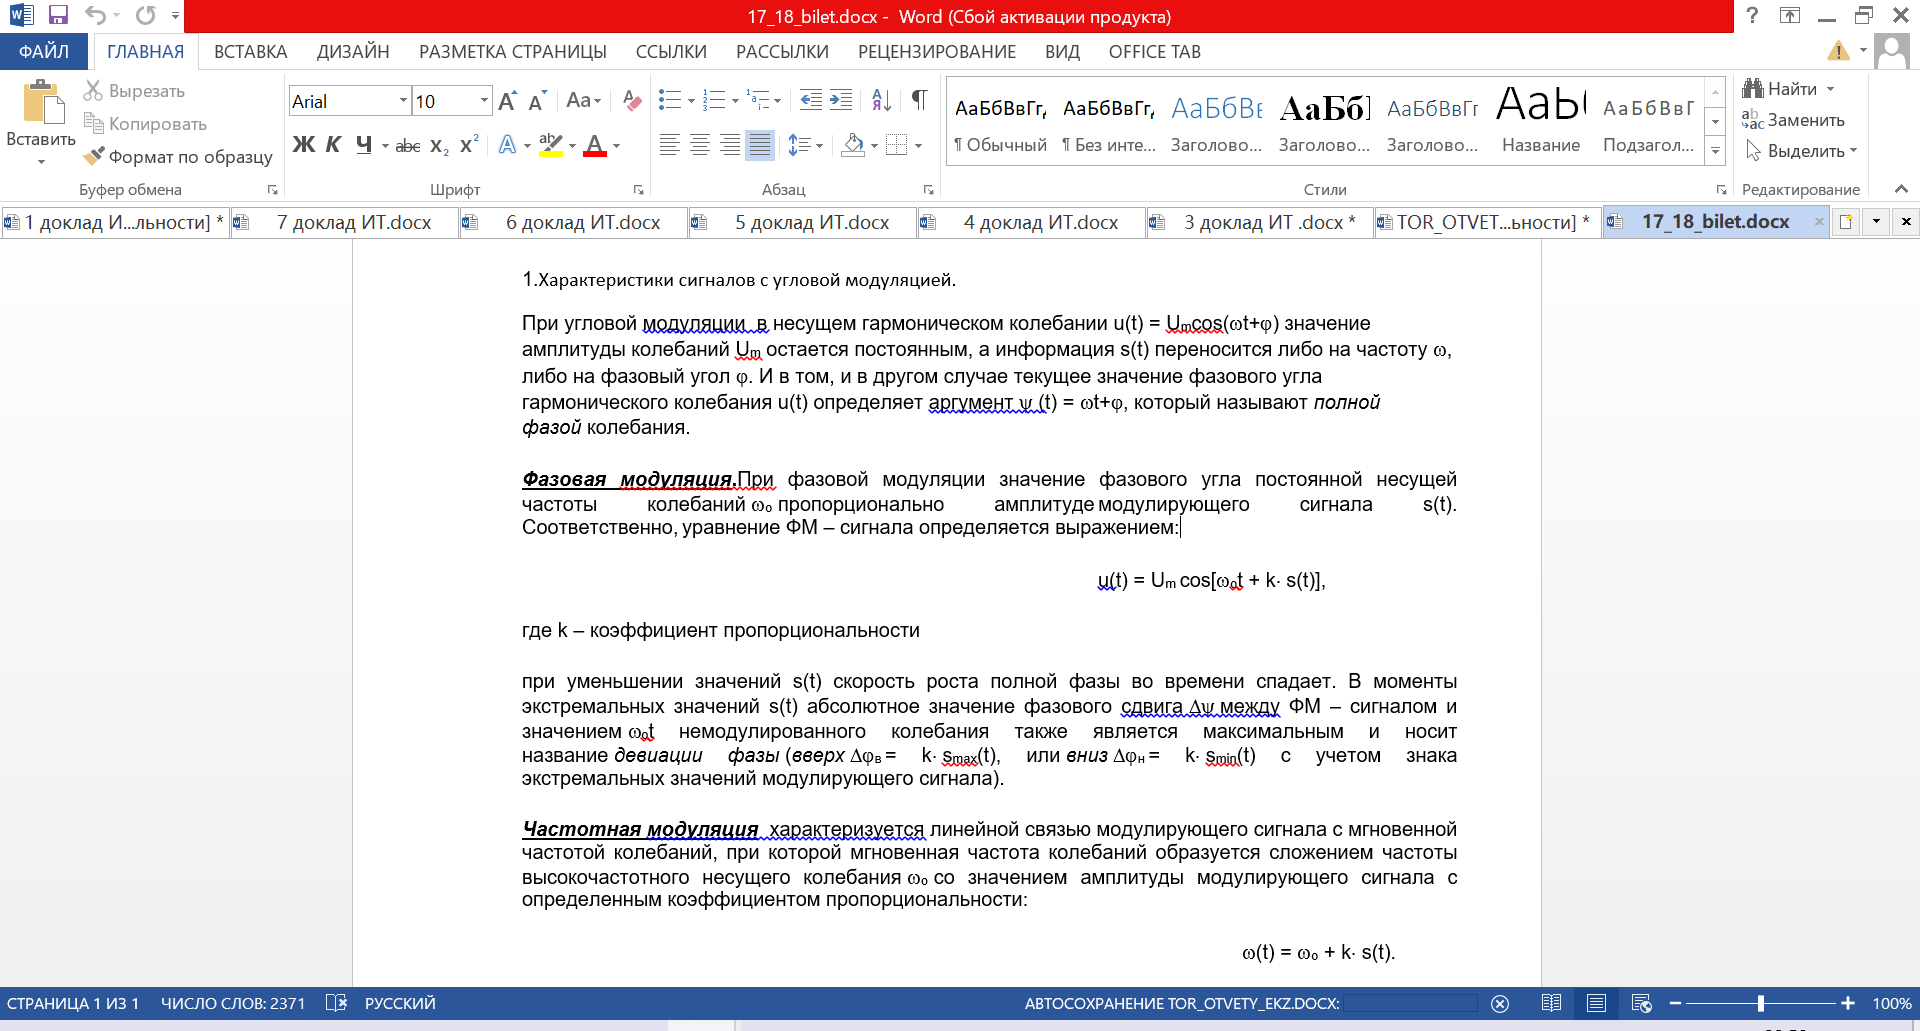Decrease paragraph indent
1920x1031 pixels.
click(x=811, y=100)
